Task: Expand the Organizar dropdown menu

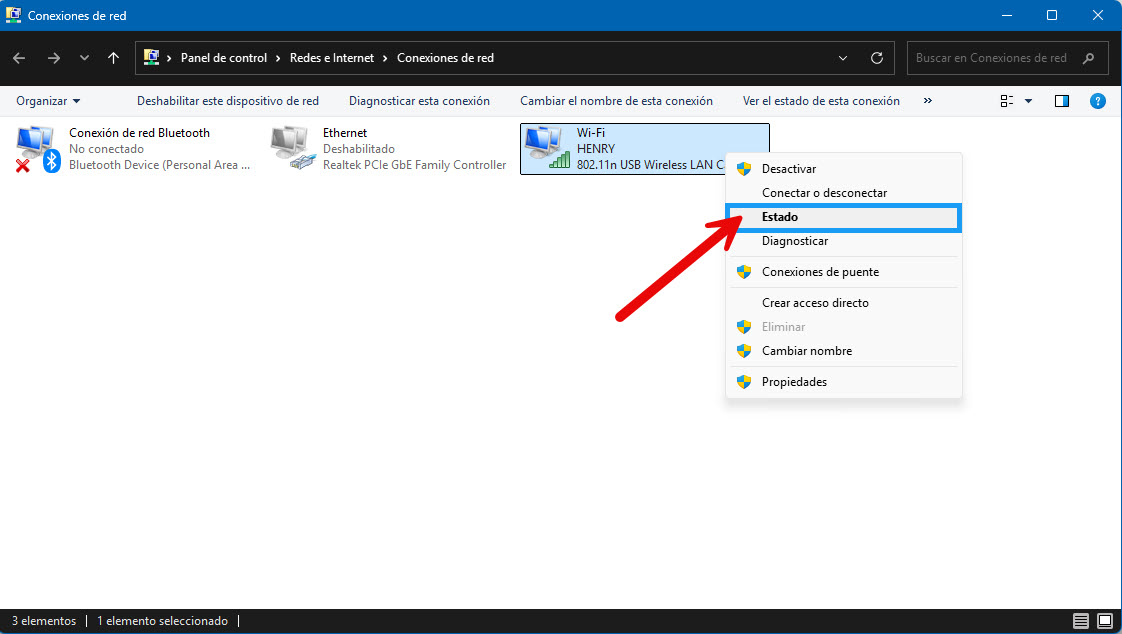Action: point(48,101)
